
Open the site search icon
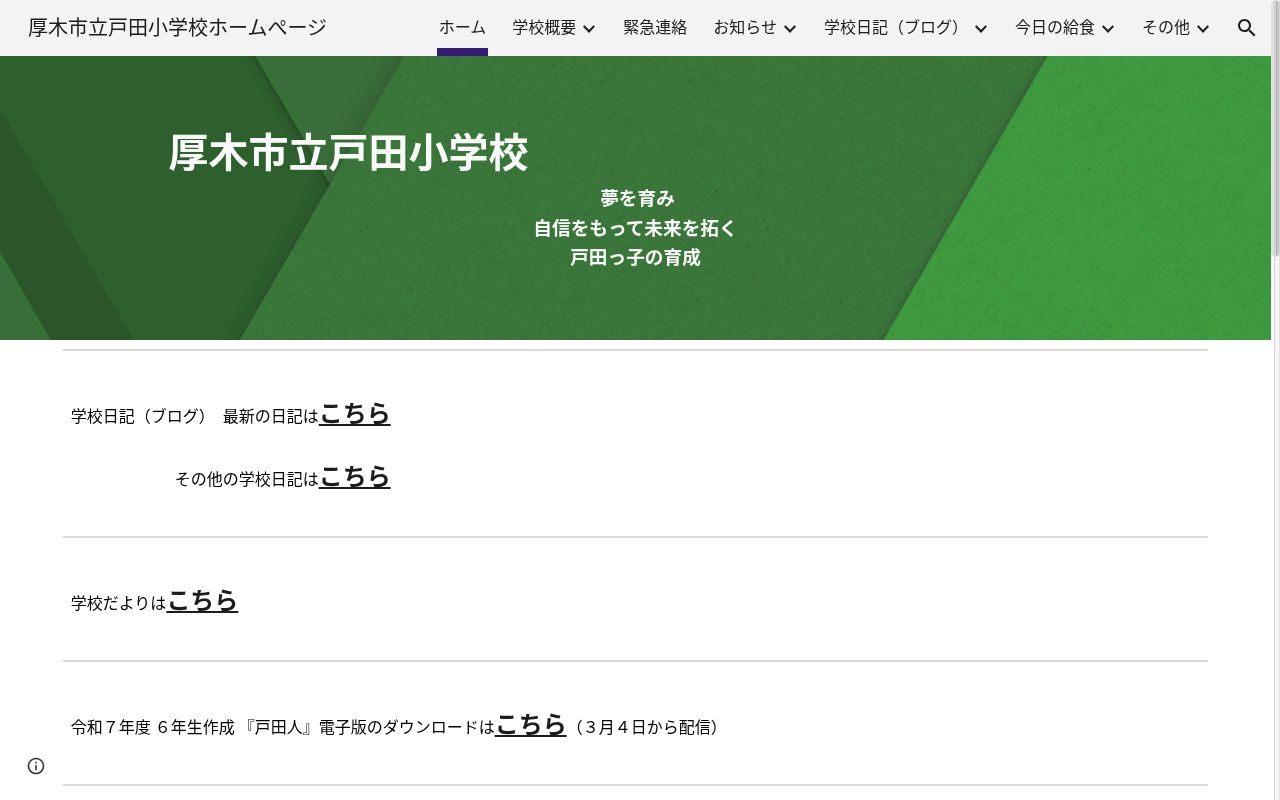point(1246,28)
